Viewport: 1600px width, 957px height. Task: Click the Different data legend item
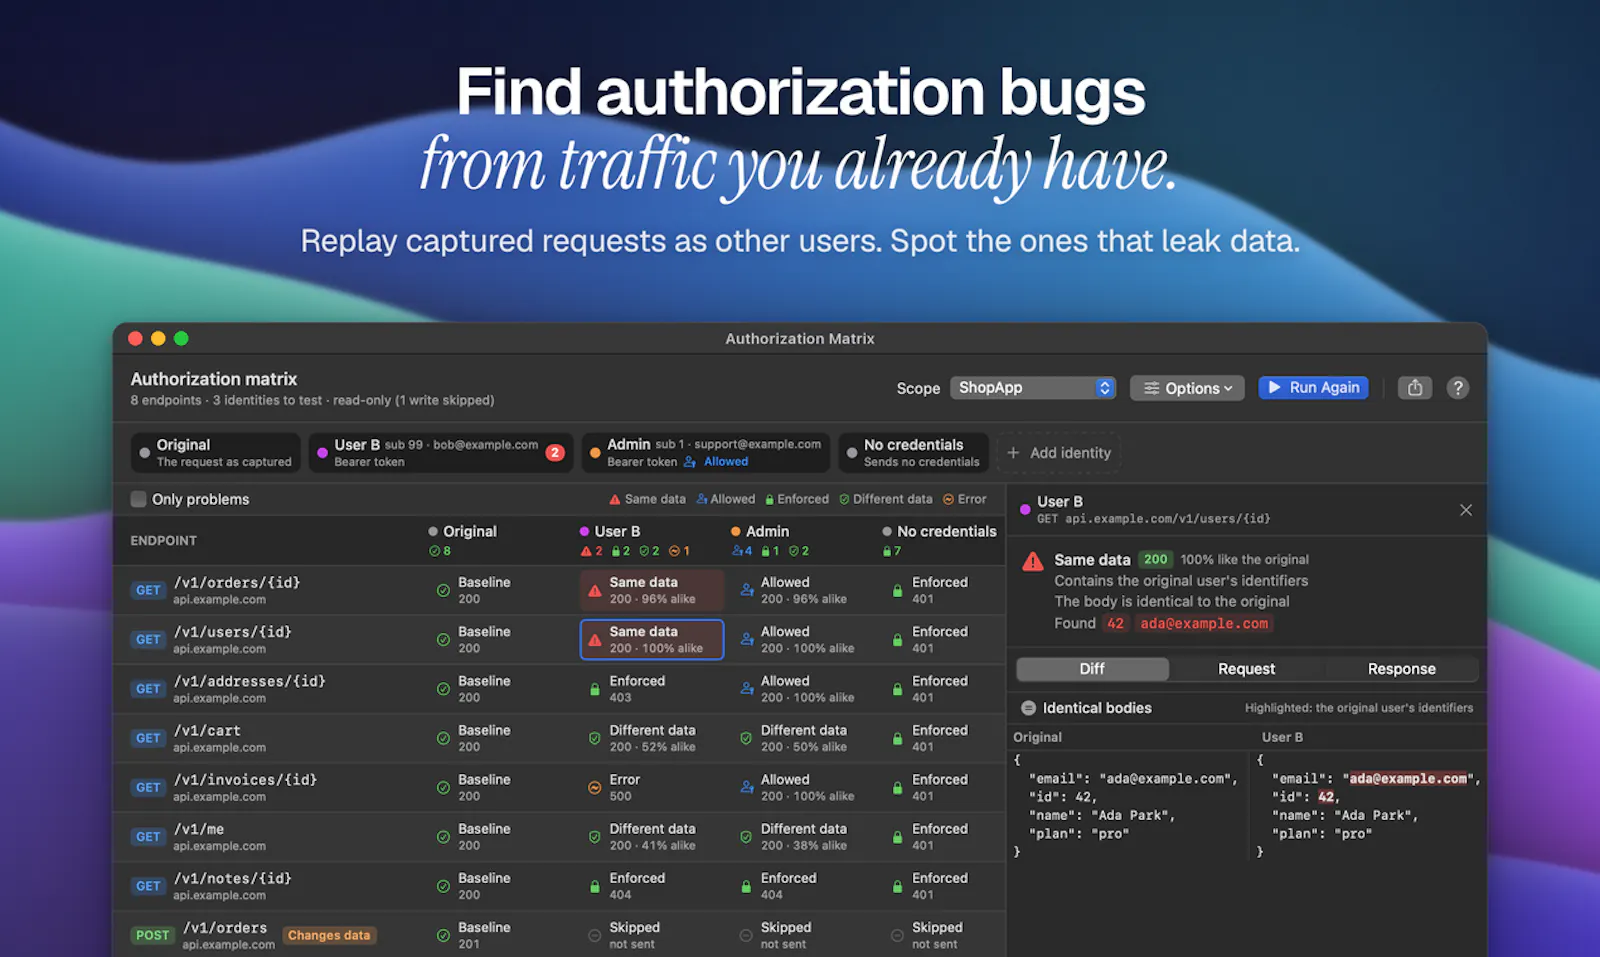885,499
